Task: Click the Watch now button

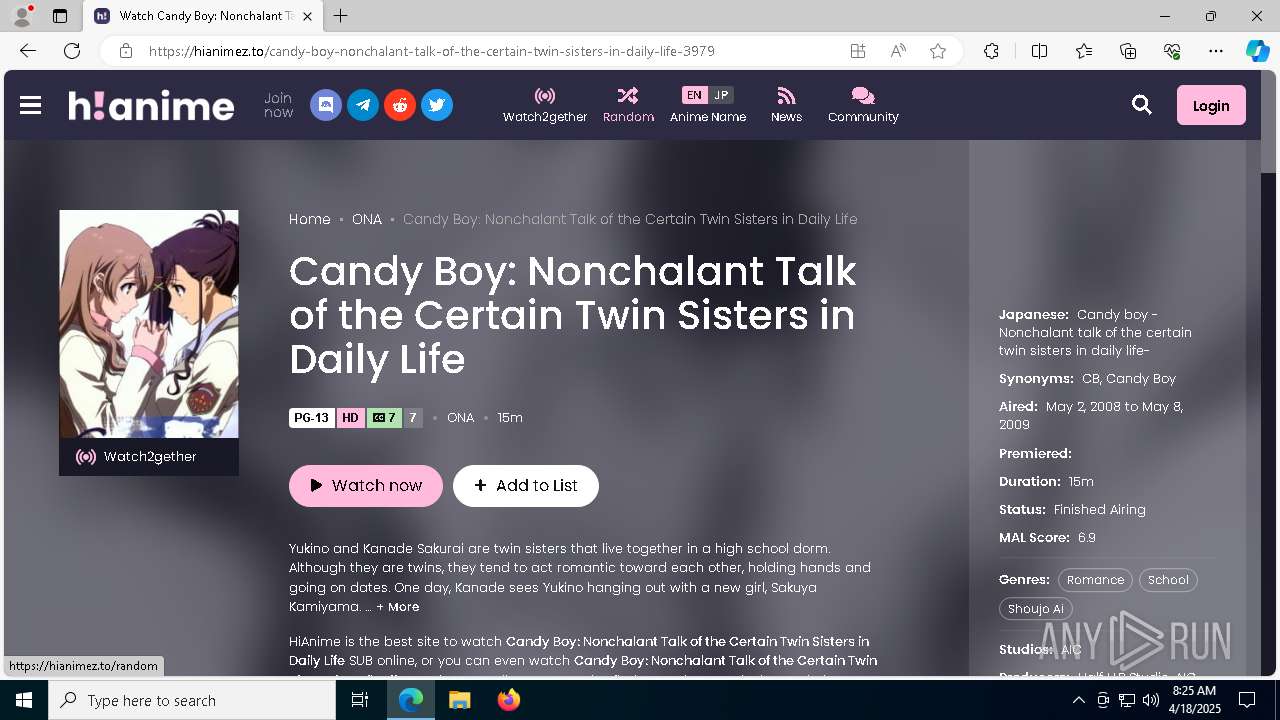Action: point(366,486)
